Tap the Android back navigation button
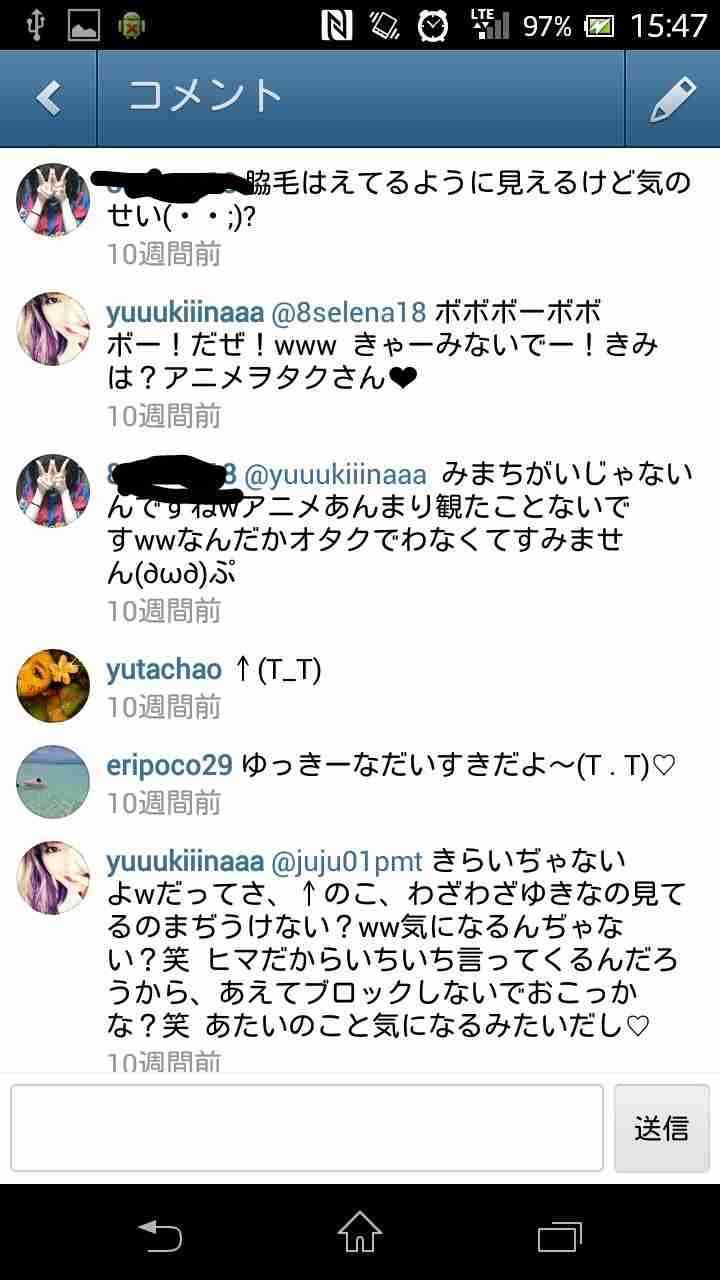Viewport: 720px width, 1280px height. 160,1235
